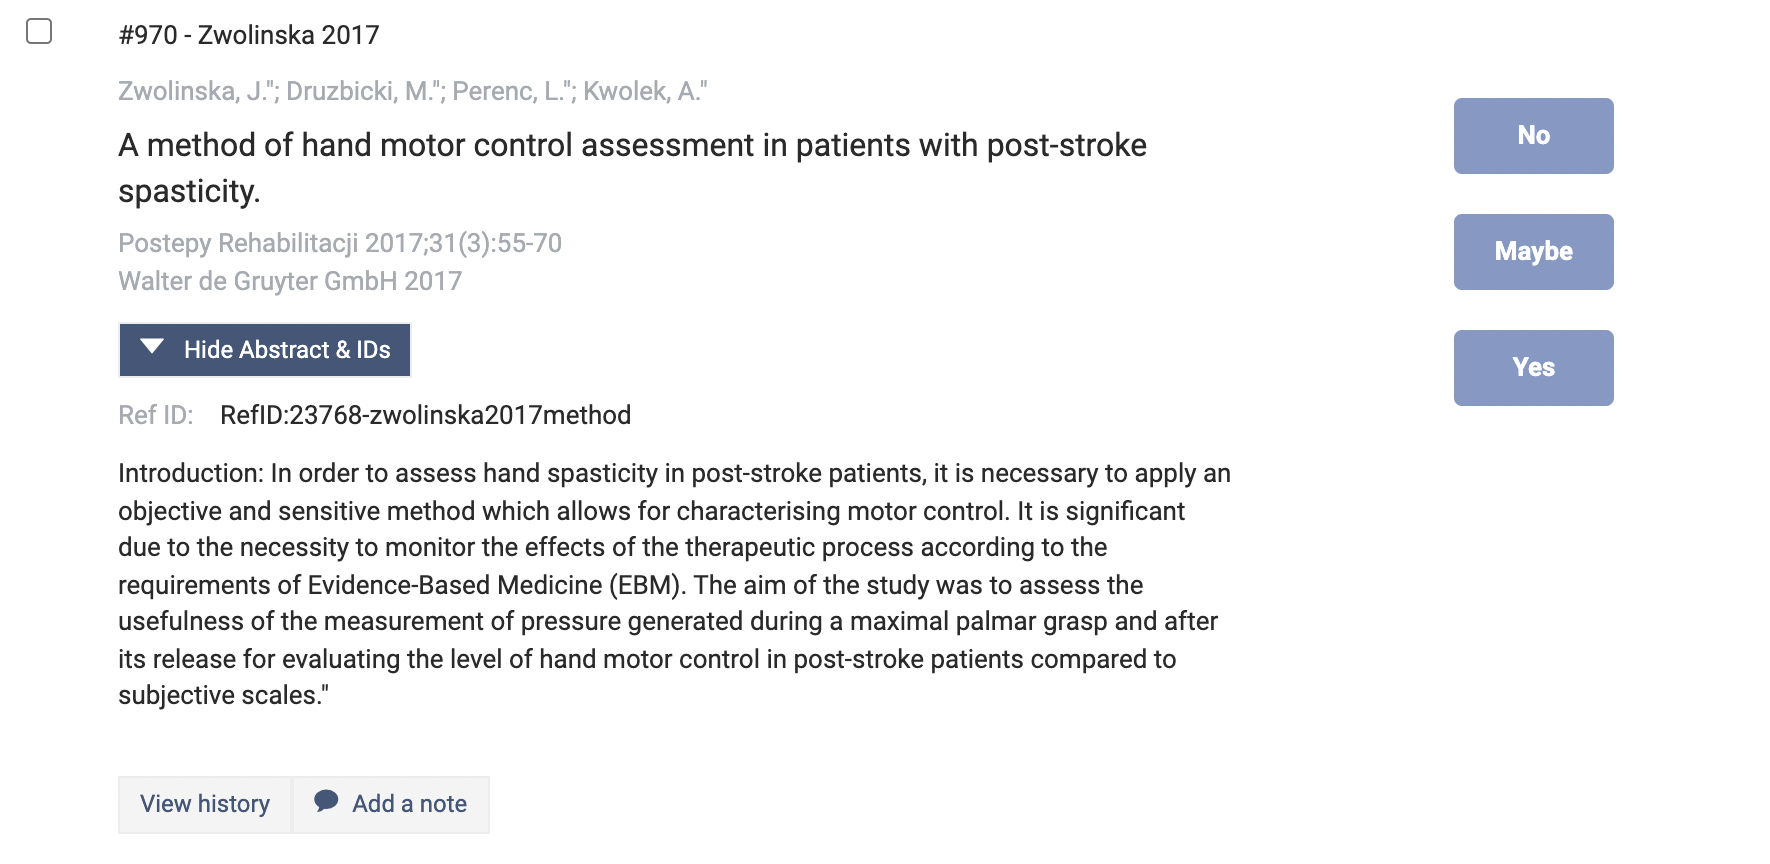
Task: Click the article title about hand motor control
Action: [632, 146]
